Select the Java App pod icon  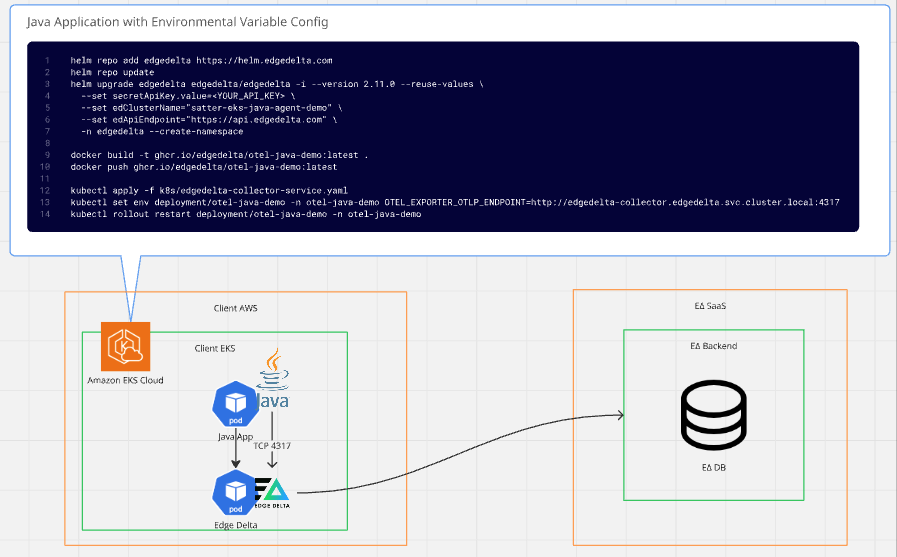tap(236, 402)
